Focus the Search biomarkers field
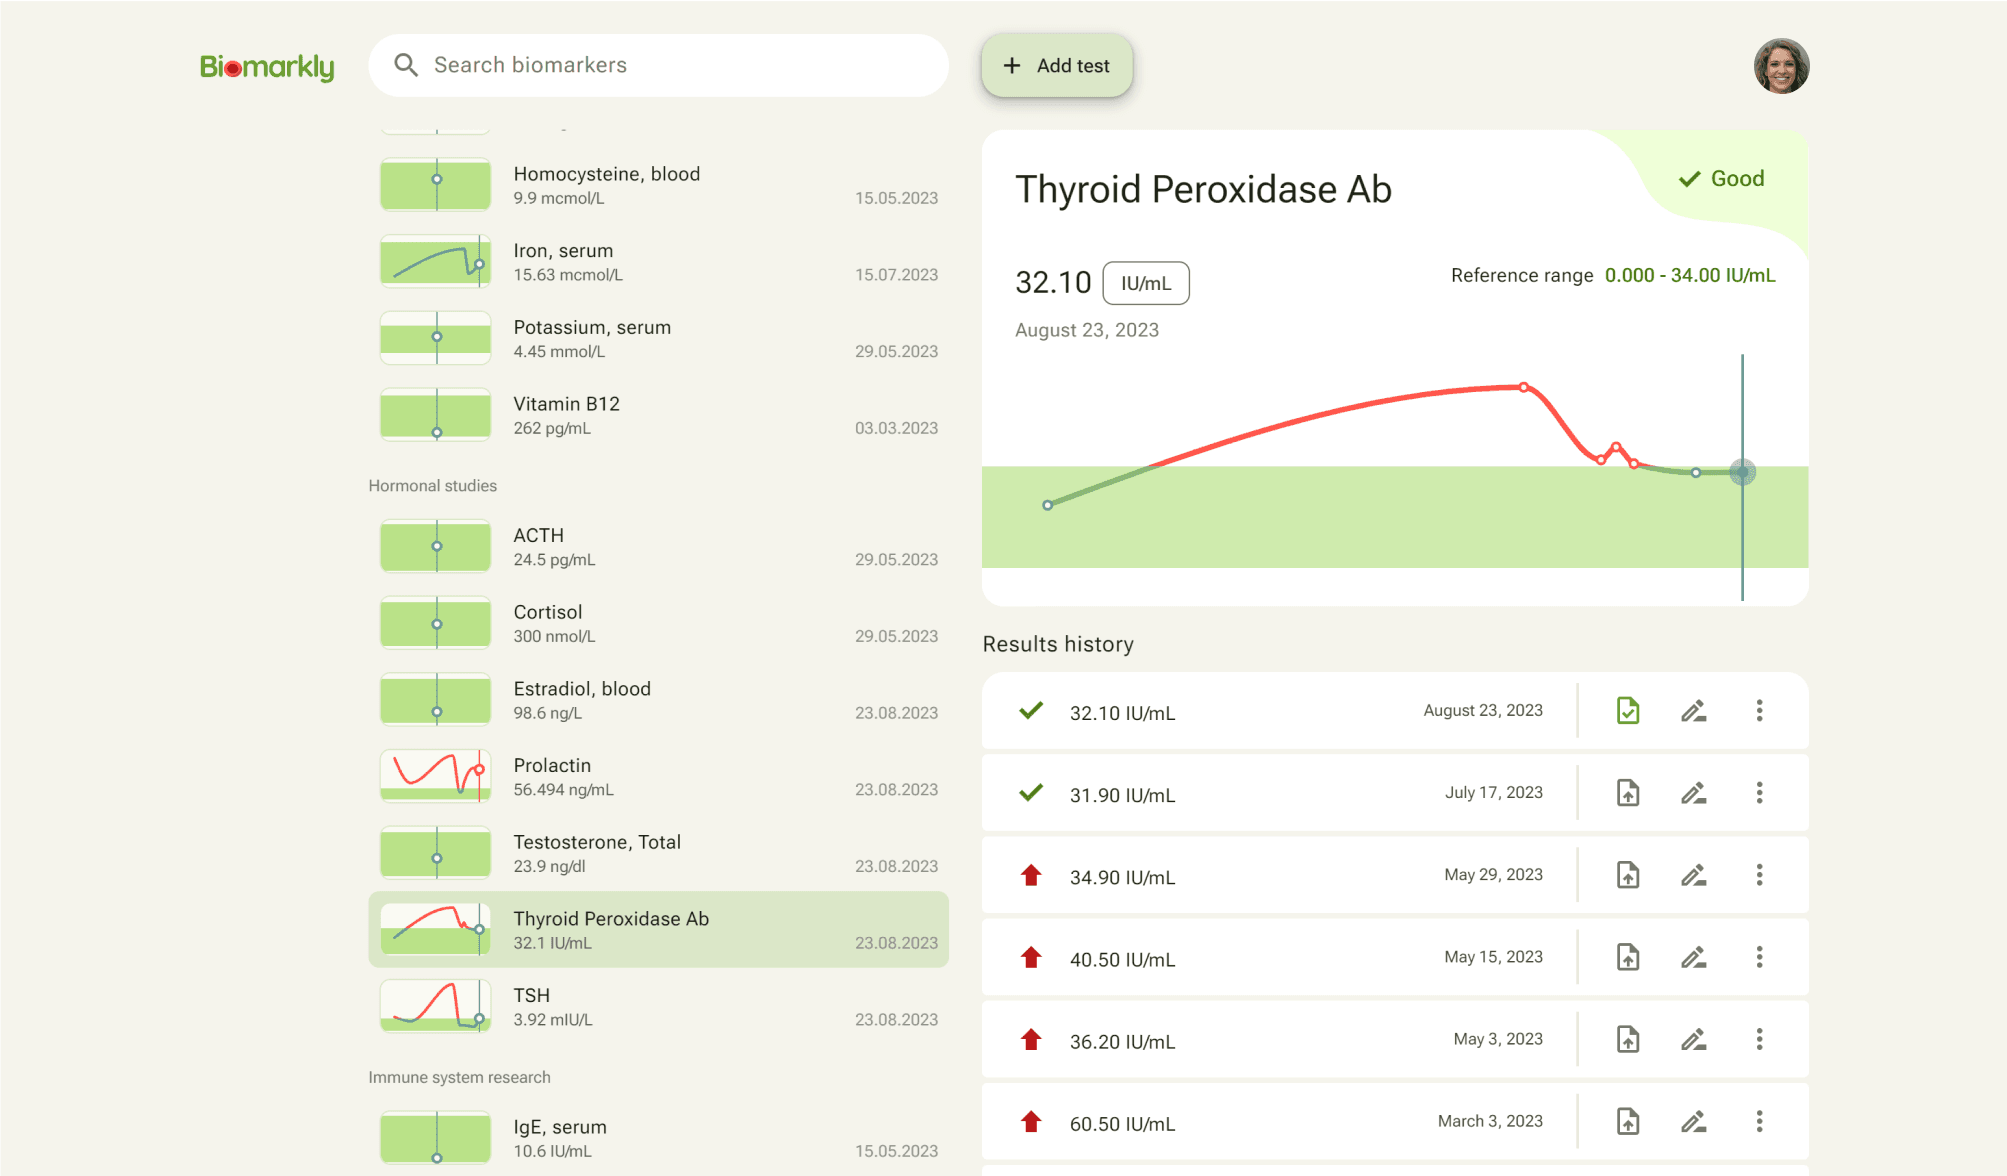2007x1176 pixels. coord(658,65)
